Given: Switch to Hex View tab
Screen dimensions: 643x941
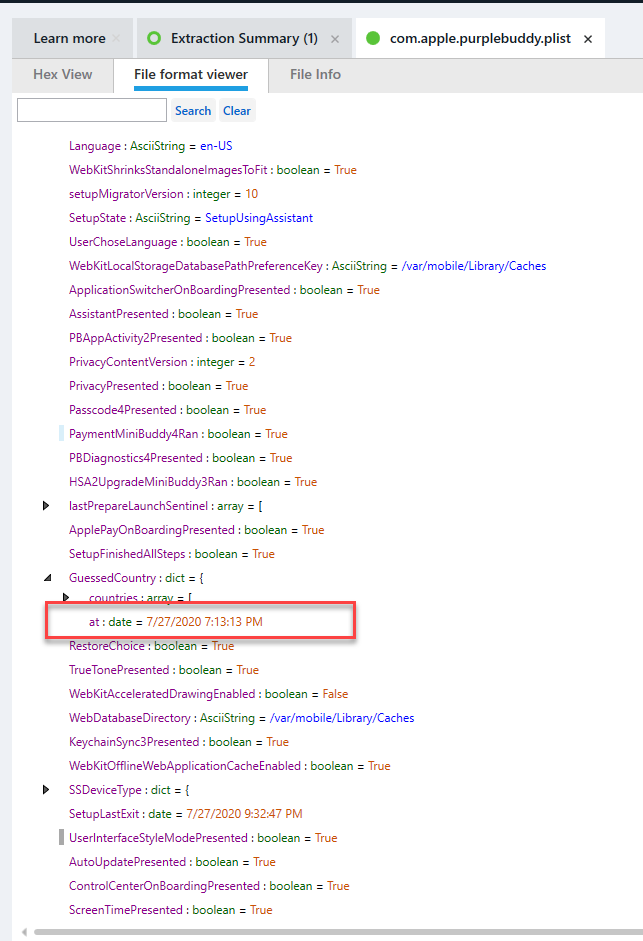Looking at the screenshot, I should coord(62,74).
